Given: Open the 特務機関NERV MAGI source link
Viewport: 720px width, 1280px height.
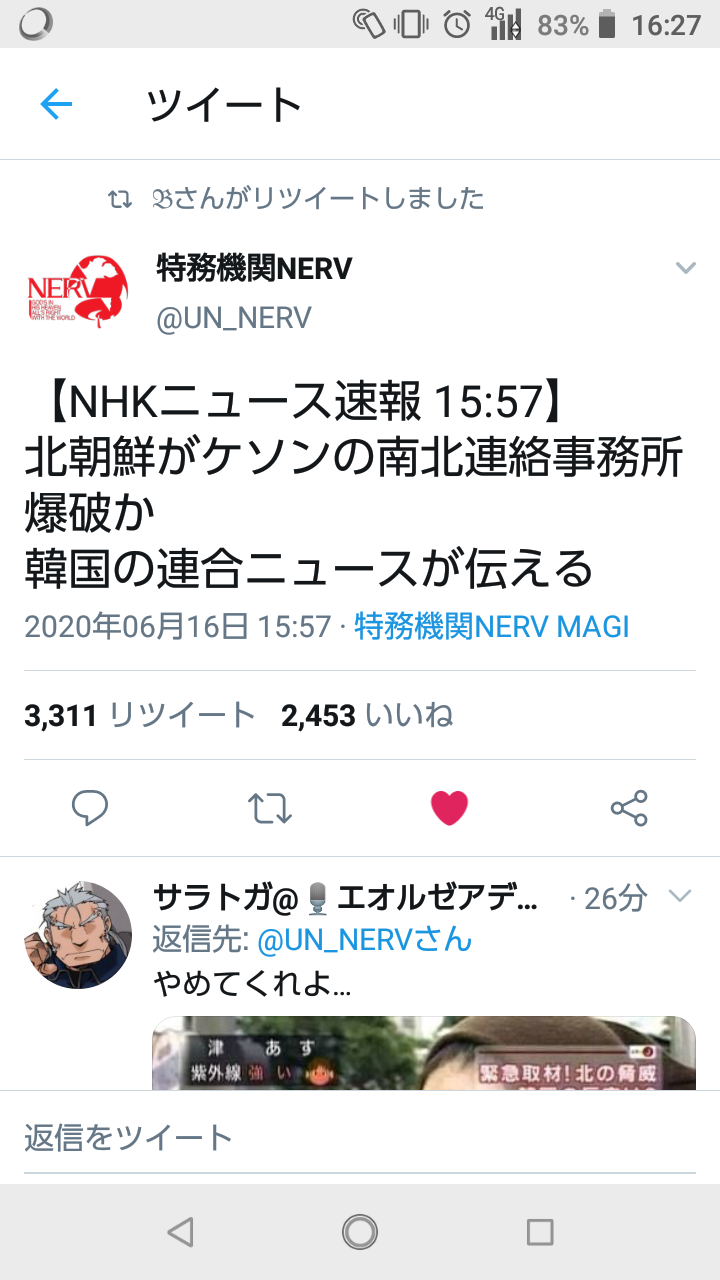Looking at the screenshot, I should pos(492,627).
